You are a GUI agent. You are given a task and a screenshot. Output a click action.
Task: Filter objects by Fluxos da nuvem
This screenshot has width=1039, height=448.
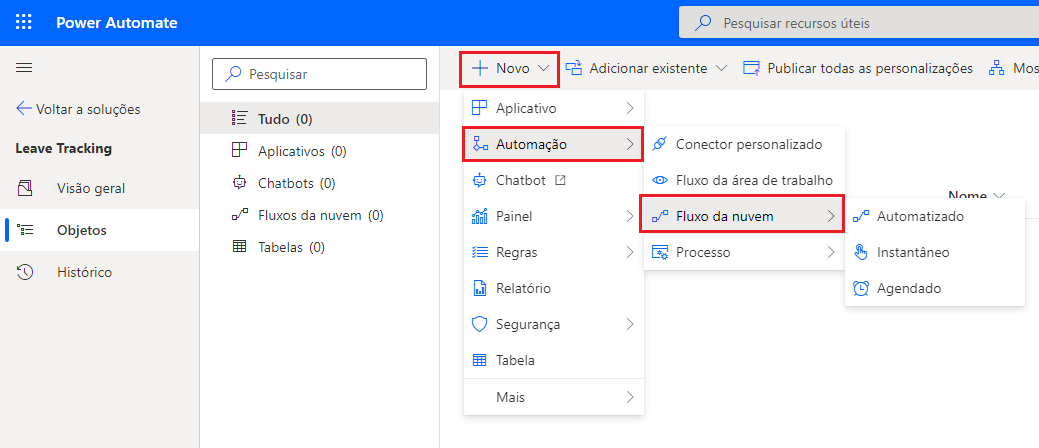320,215
